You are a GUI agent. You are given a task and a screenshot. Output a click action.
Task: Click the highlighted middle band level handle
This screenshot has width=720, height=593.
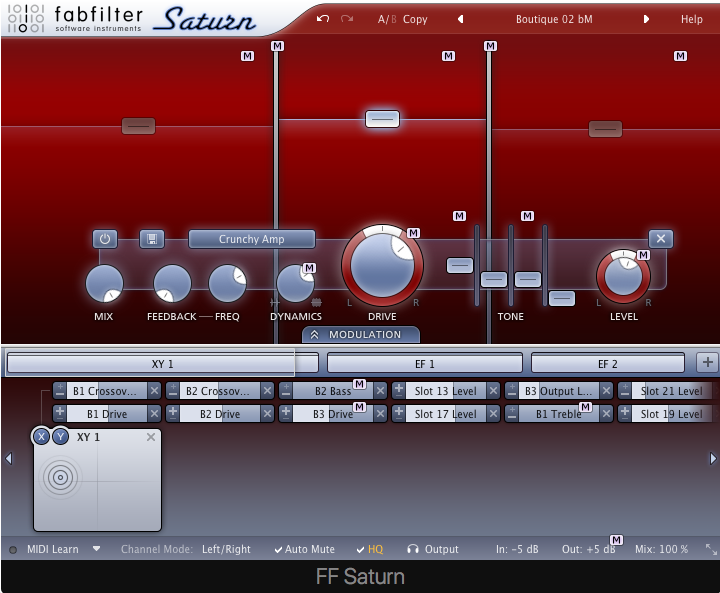point(382,119)
